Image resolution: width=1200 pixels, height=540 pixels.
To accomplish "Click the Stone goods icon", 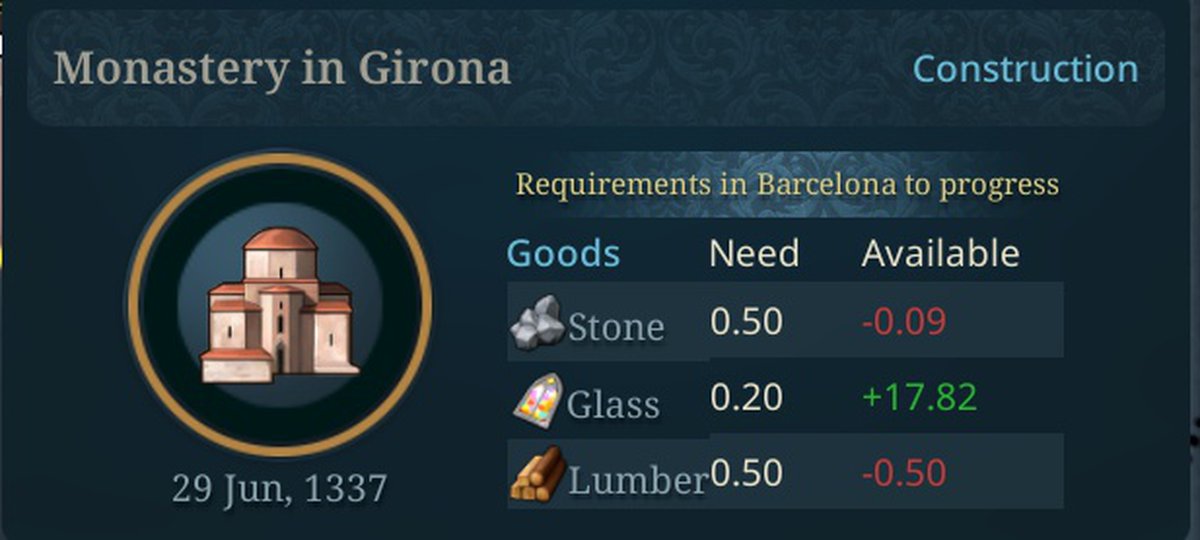I will click(538, 324).
